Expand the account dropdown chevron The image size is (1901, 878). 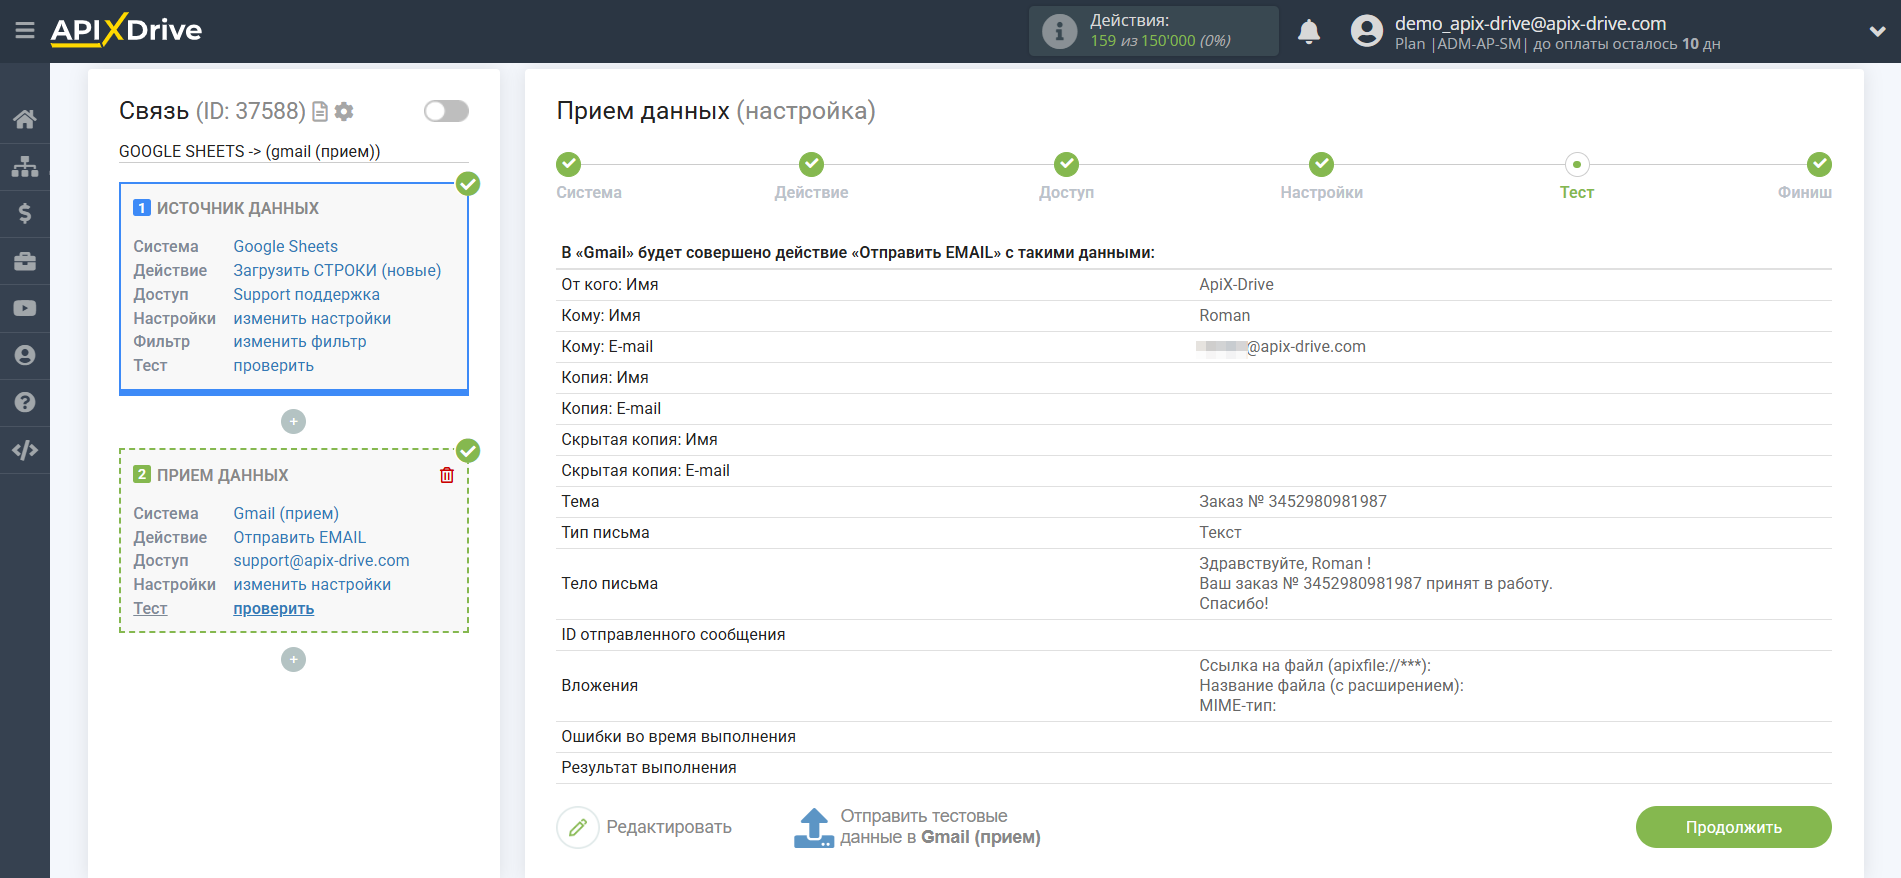click(1877, 31)
